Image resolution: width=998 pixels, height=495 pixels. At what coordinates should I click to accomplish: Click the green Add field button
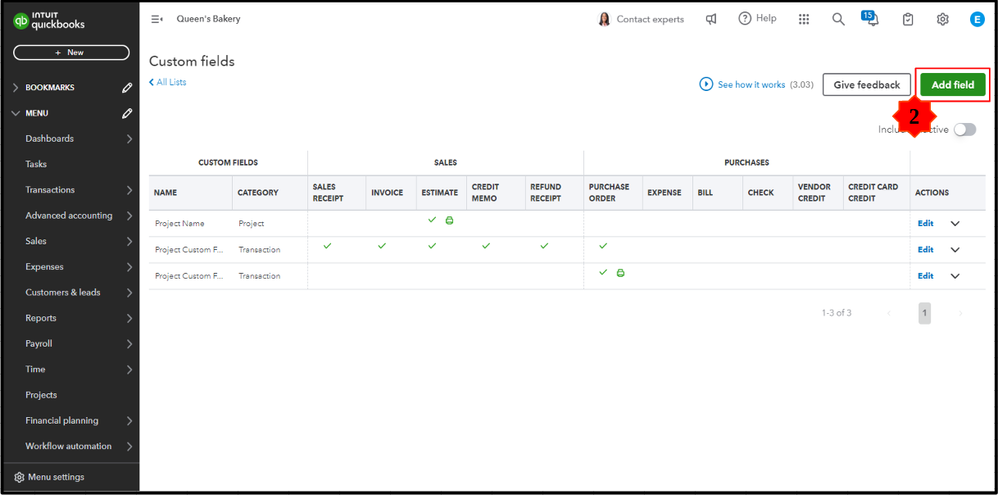952,85
